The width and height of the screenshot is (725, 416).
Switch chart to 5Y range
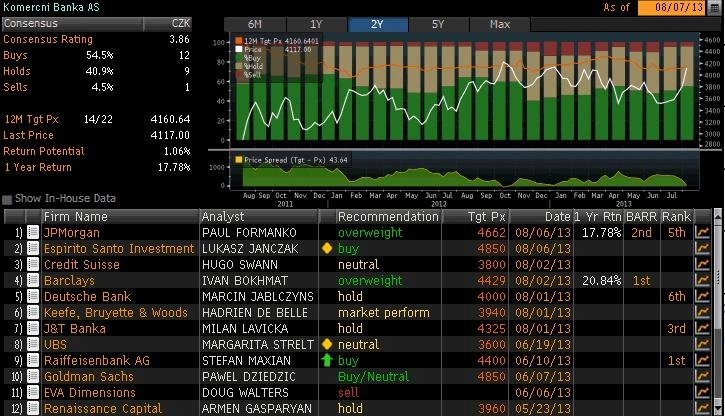[x=438, y=24]
